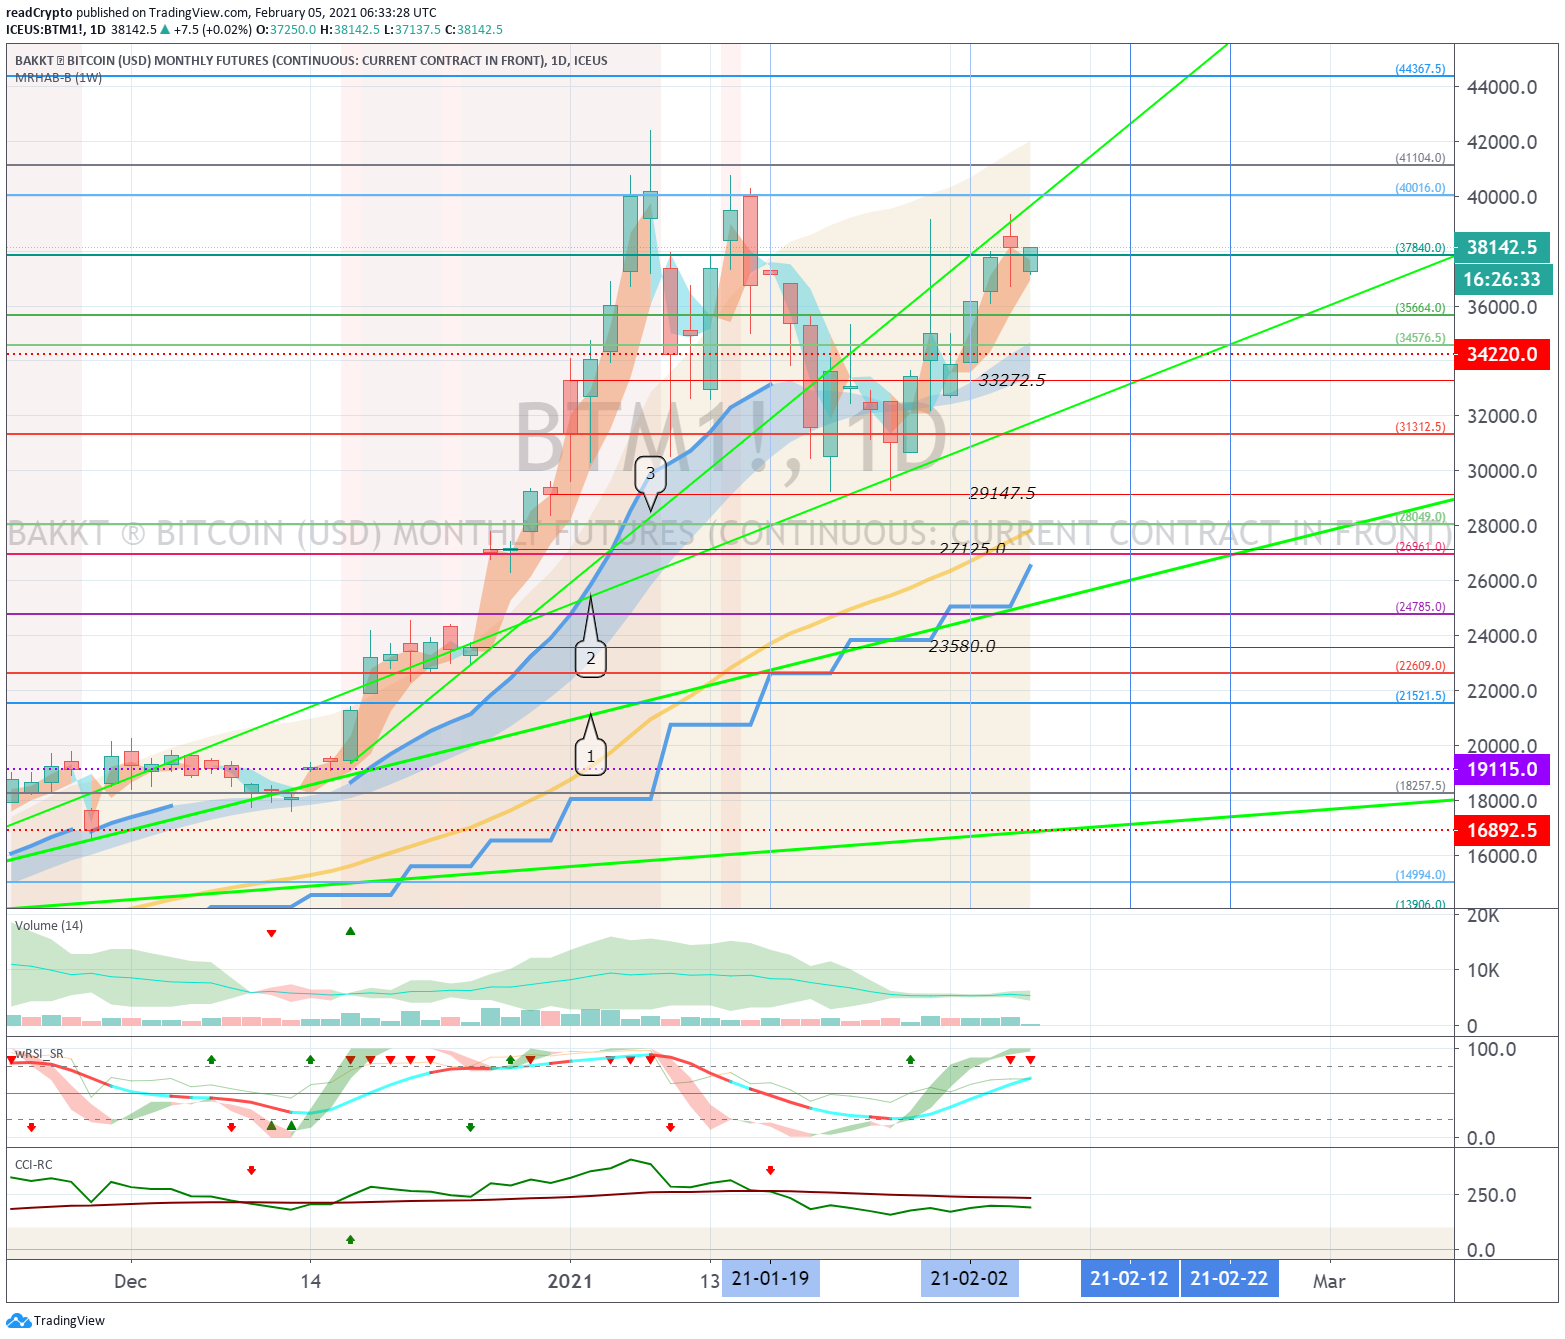Click the TradingView logo icon
The width and height of the screenshot is (1565, 1339).
coord(19,1321)
